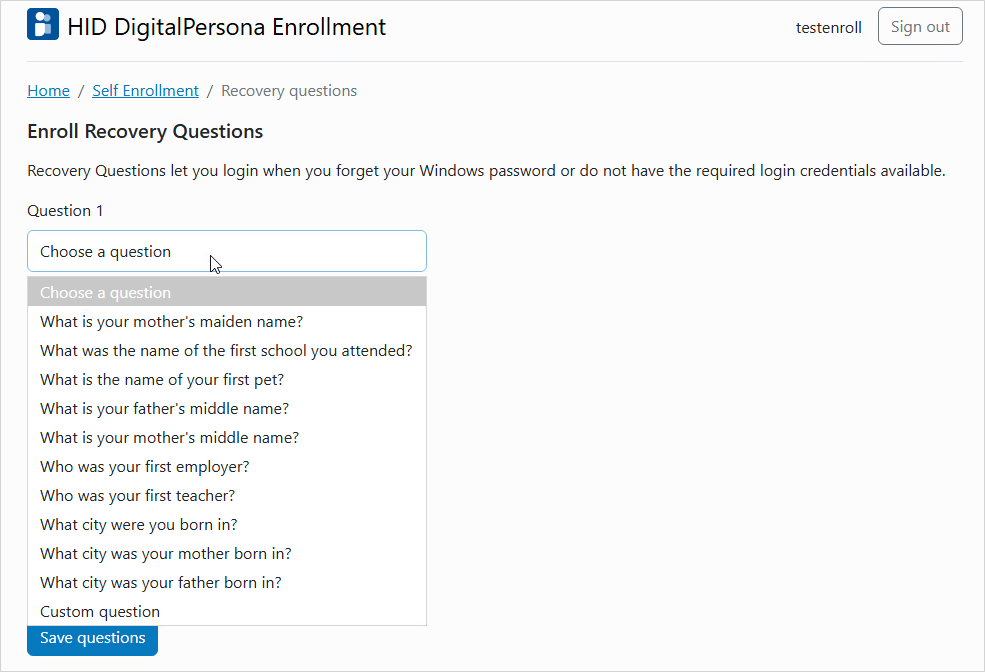
Task: Choose 'What city was your father born in?'
Action: coord(161,583)
